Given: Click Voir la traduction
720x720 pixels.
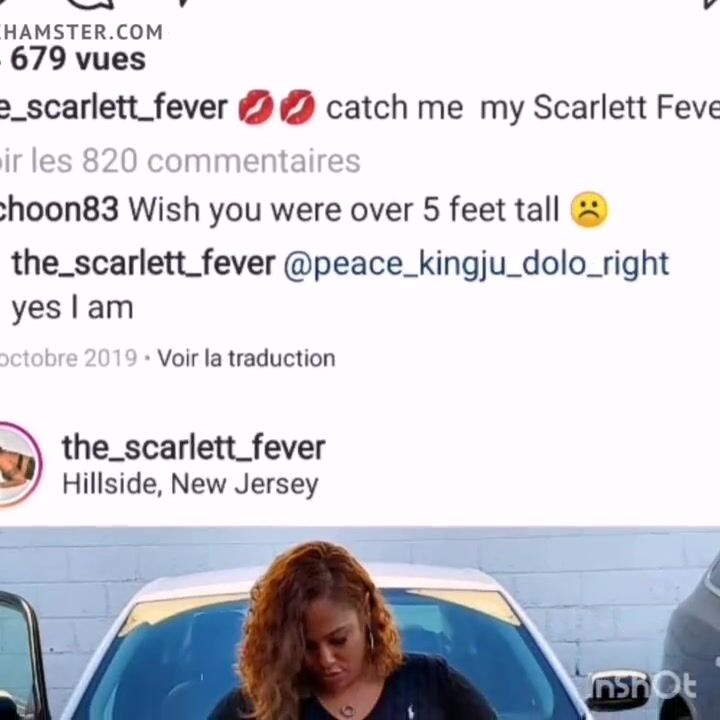Looking at the screenshot, I should [246, 358].
